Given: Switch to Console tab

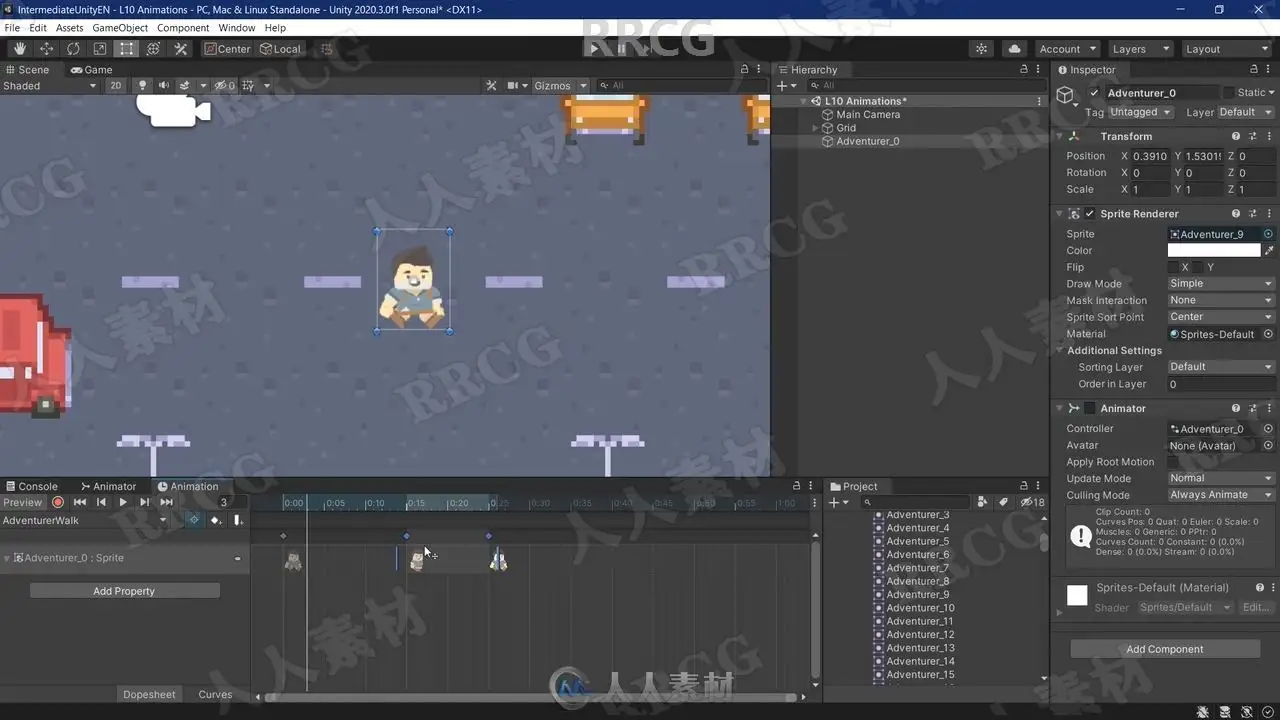Looking at the screenshot, I should click(x=31, y=487).
